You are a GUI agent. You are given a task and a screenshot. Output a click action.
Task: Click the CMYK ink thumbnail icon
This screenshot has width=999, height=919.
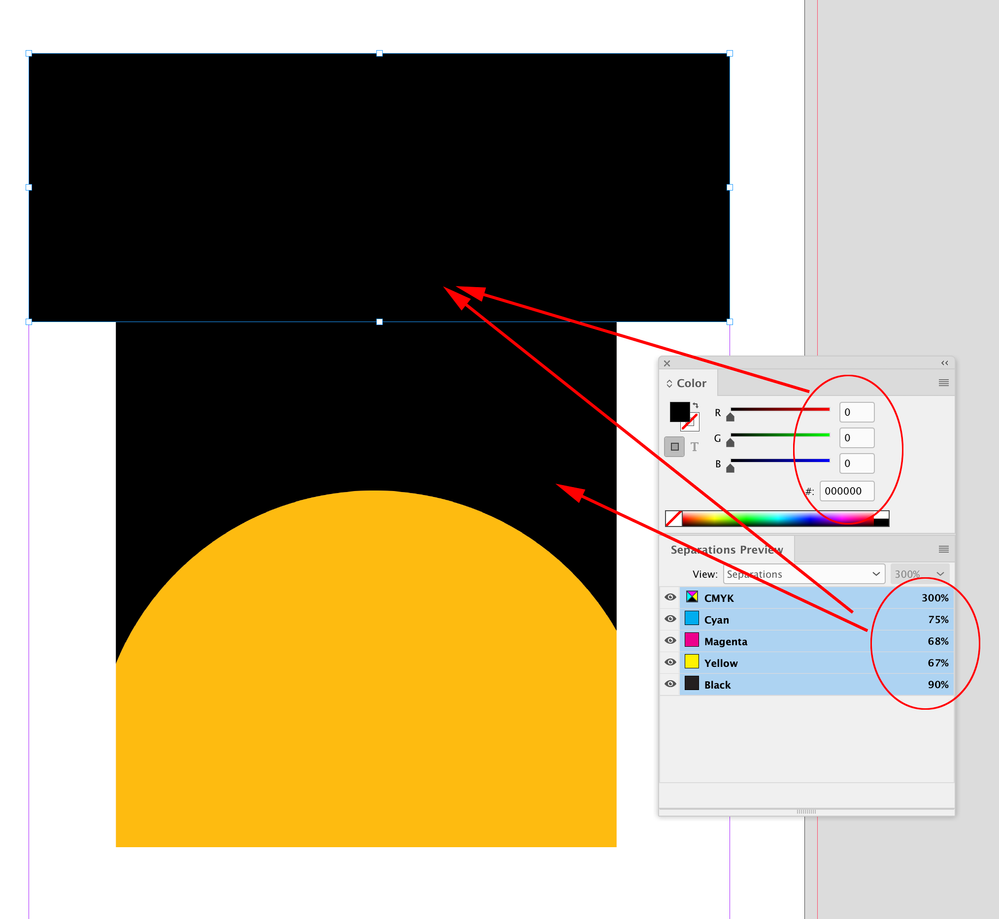tap(692, 596)
